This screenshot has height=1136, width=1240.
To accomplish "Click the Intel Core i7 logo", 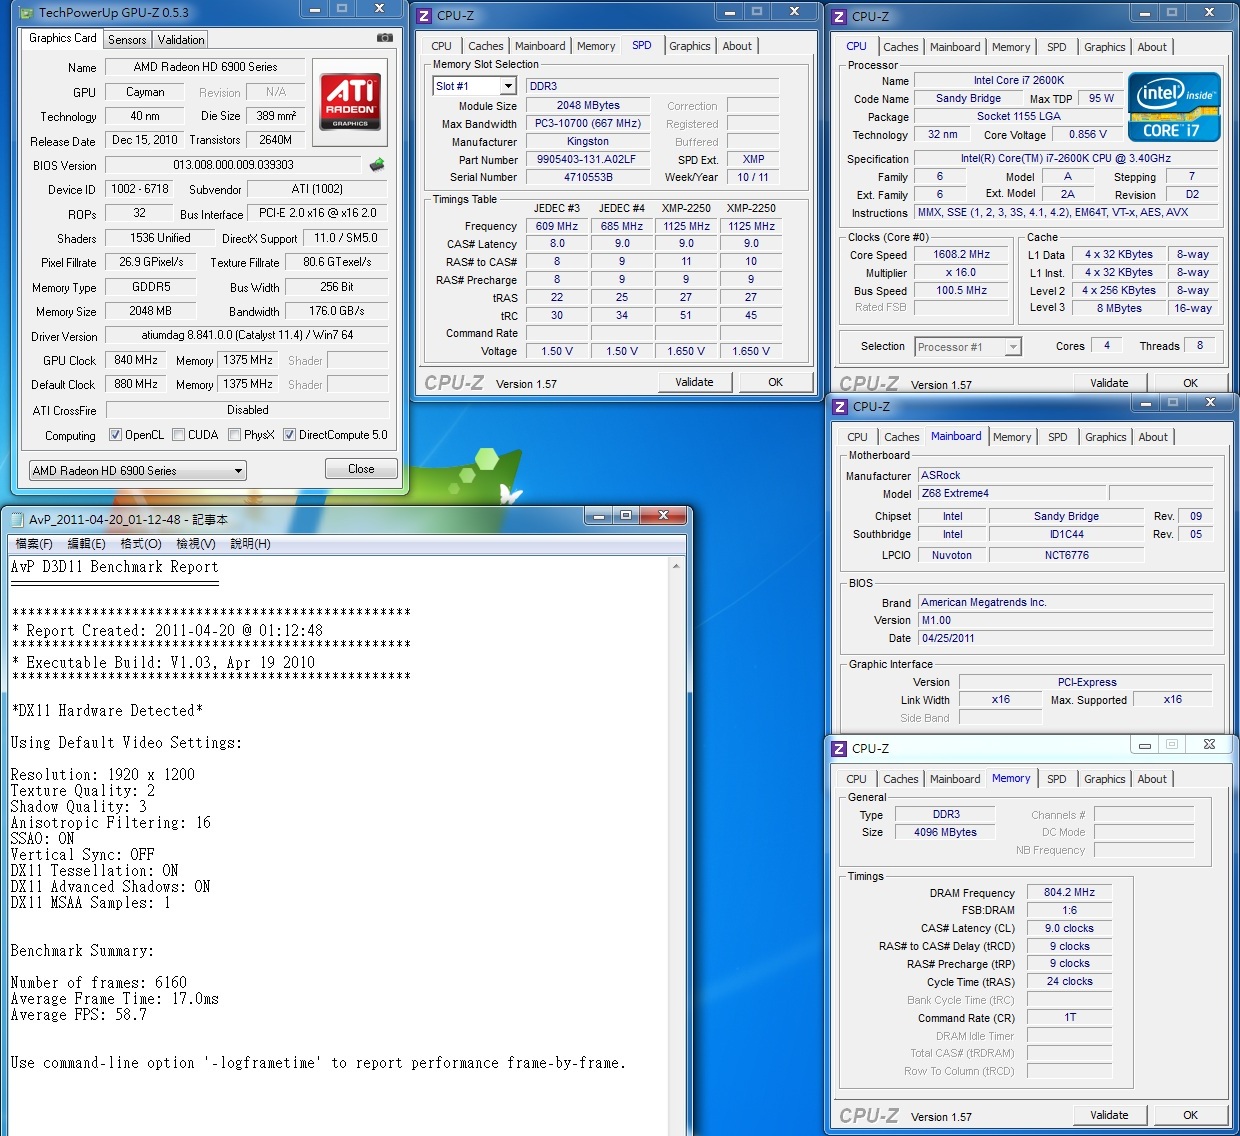I will [x=1174, y=106].
